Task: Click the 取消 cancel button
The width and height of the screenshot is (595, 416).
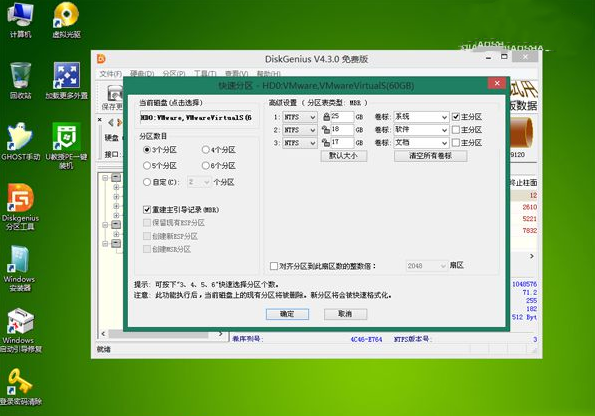Action: (x=345, y=314)
